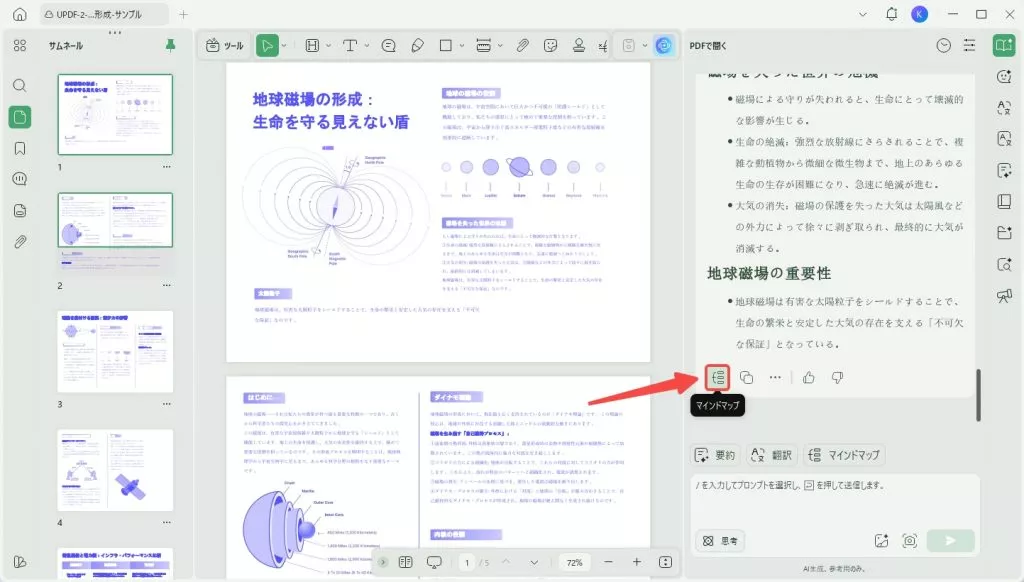Select the Text editing tool
This screenshot has height=582, width=1024.
point(351,46)
